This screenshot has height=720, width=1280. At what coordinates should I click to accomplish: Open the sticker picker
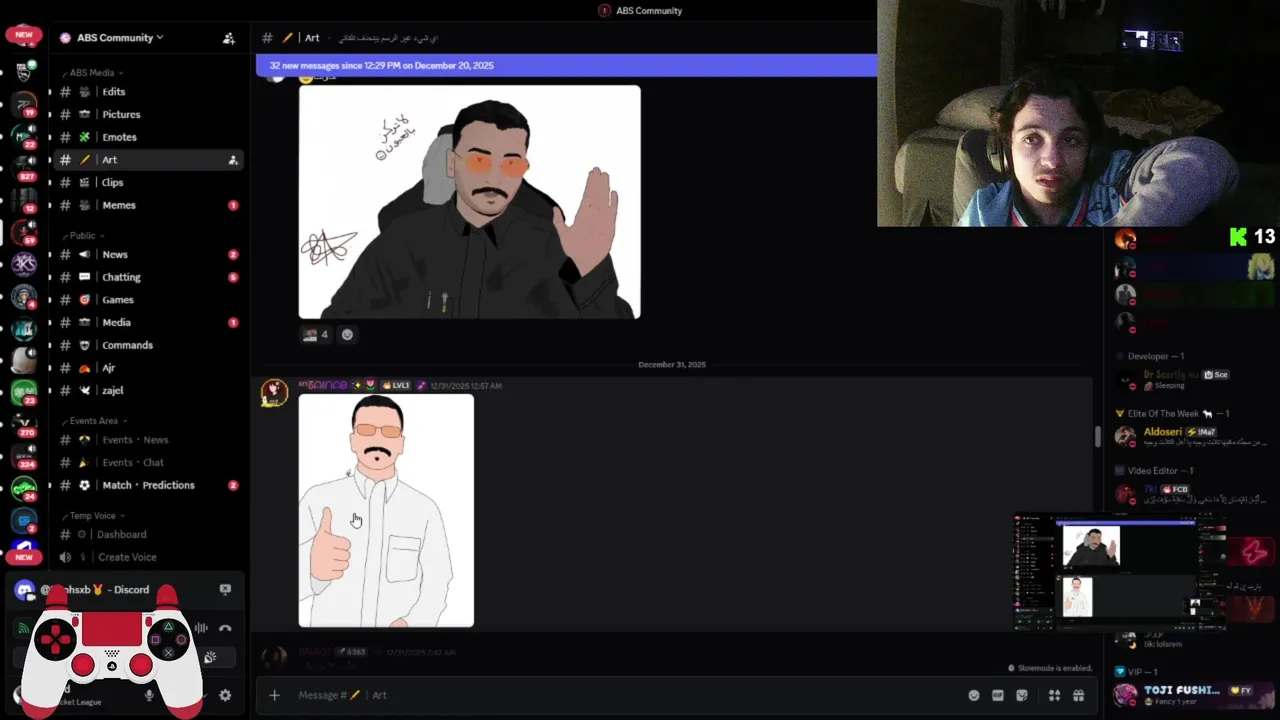pyautogui.click(x=1022, y=695)
